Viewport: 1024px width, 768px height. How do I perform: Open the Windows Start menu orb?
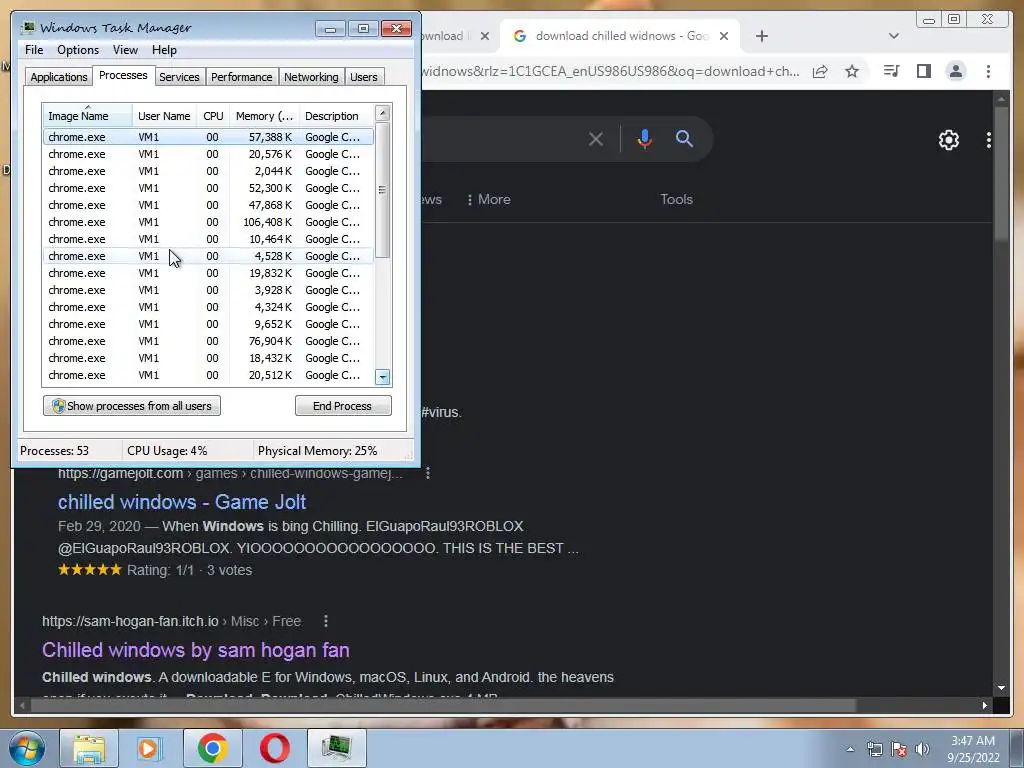coord(26,748)
